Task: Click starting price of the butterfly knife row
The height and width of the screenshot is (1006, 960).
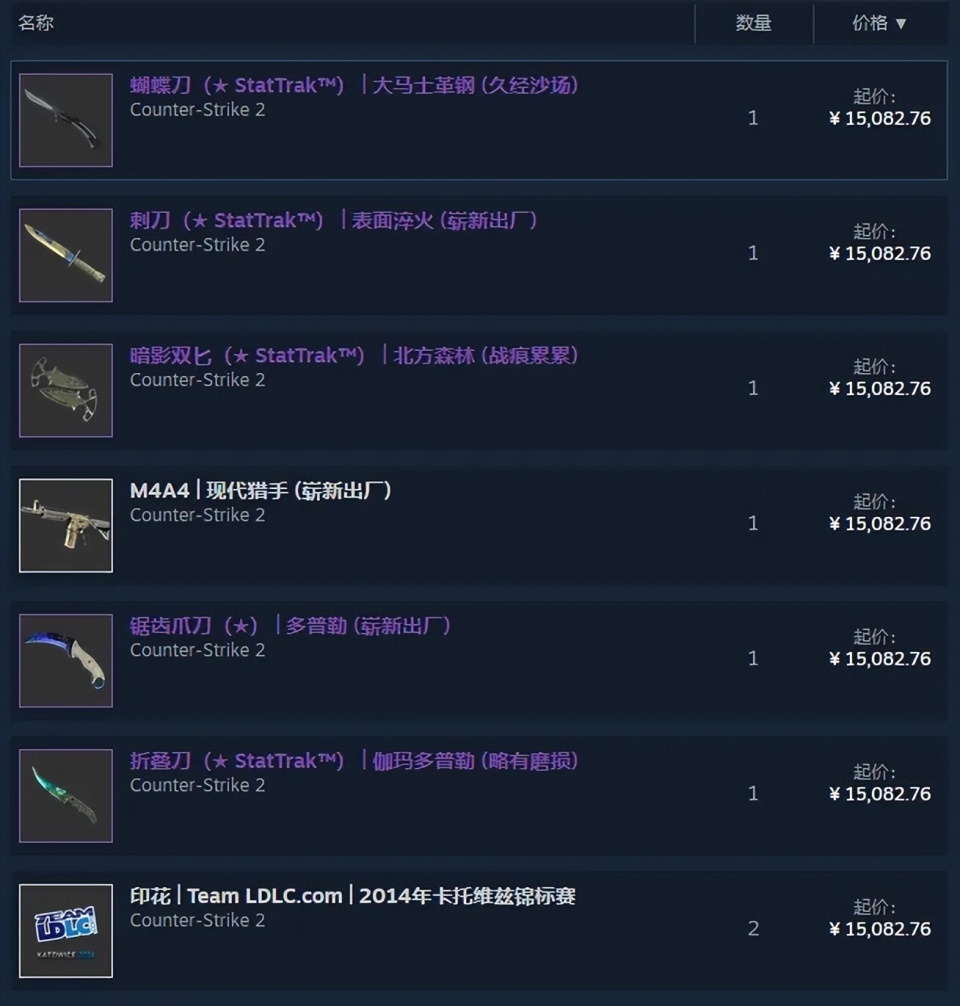Action: [x=880, y=119]
